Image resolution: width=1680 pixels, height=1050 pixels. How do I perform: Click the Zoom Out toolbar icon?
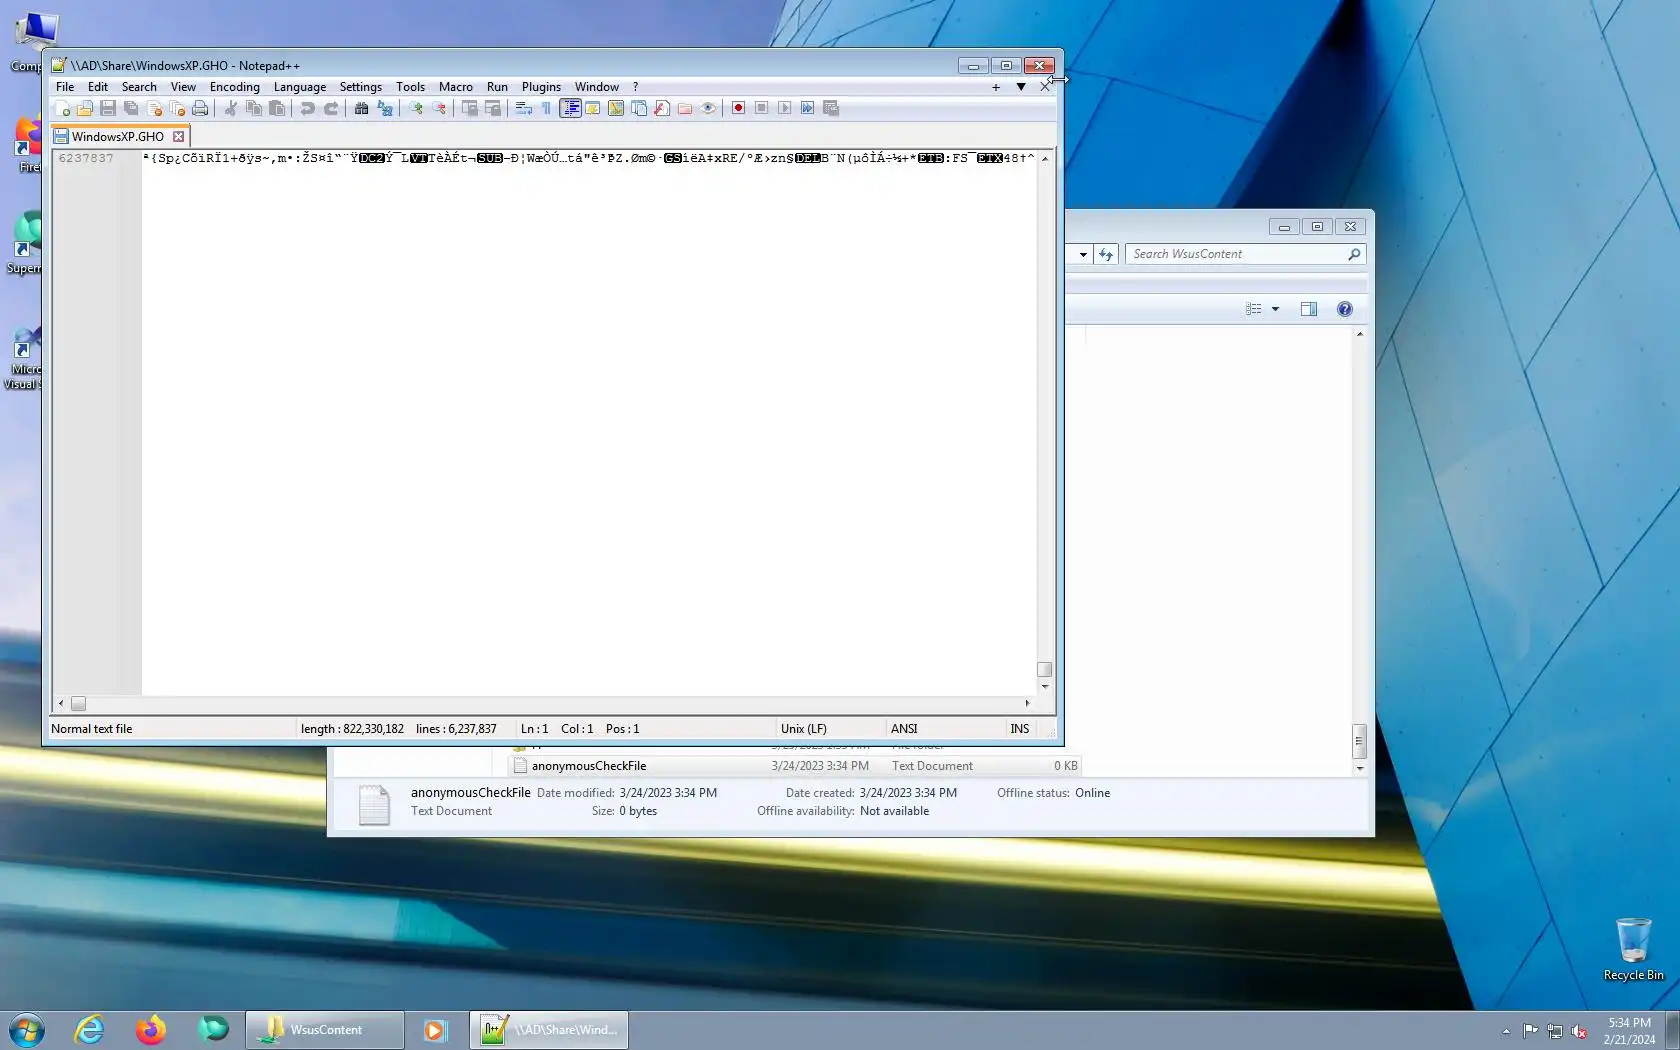point(439,108)
